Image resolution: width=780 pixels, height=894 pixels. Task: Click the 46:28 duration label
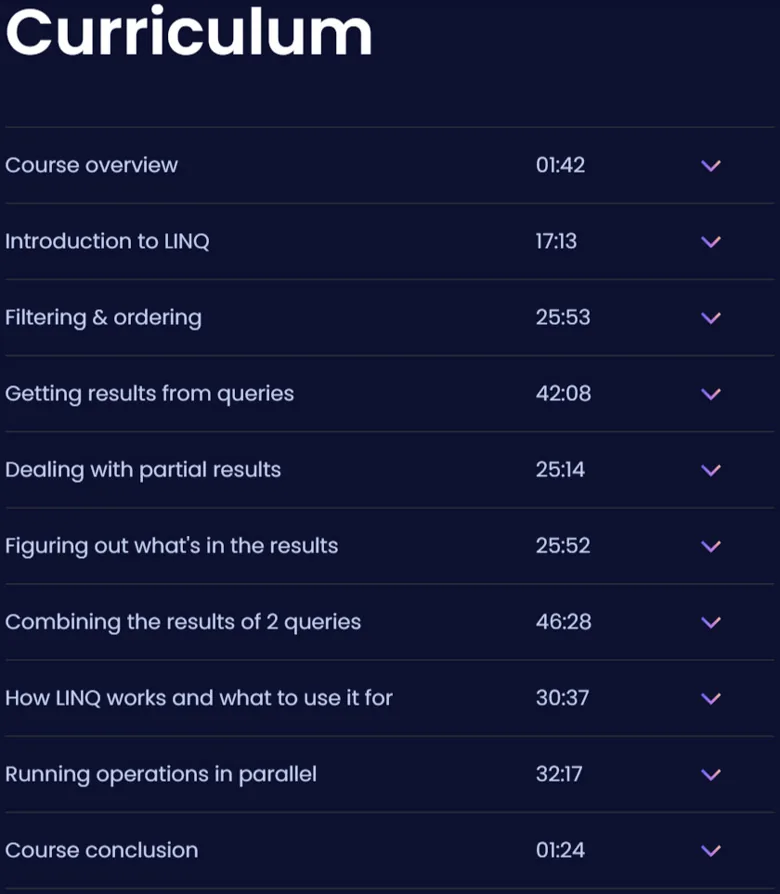click(563, 622)
